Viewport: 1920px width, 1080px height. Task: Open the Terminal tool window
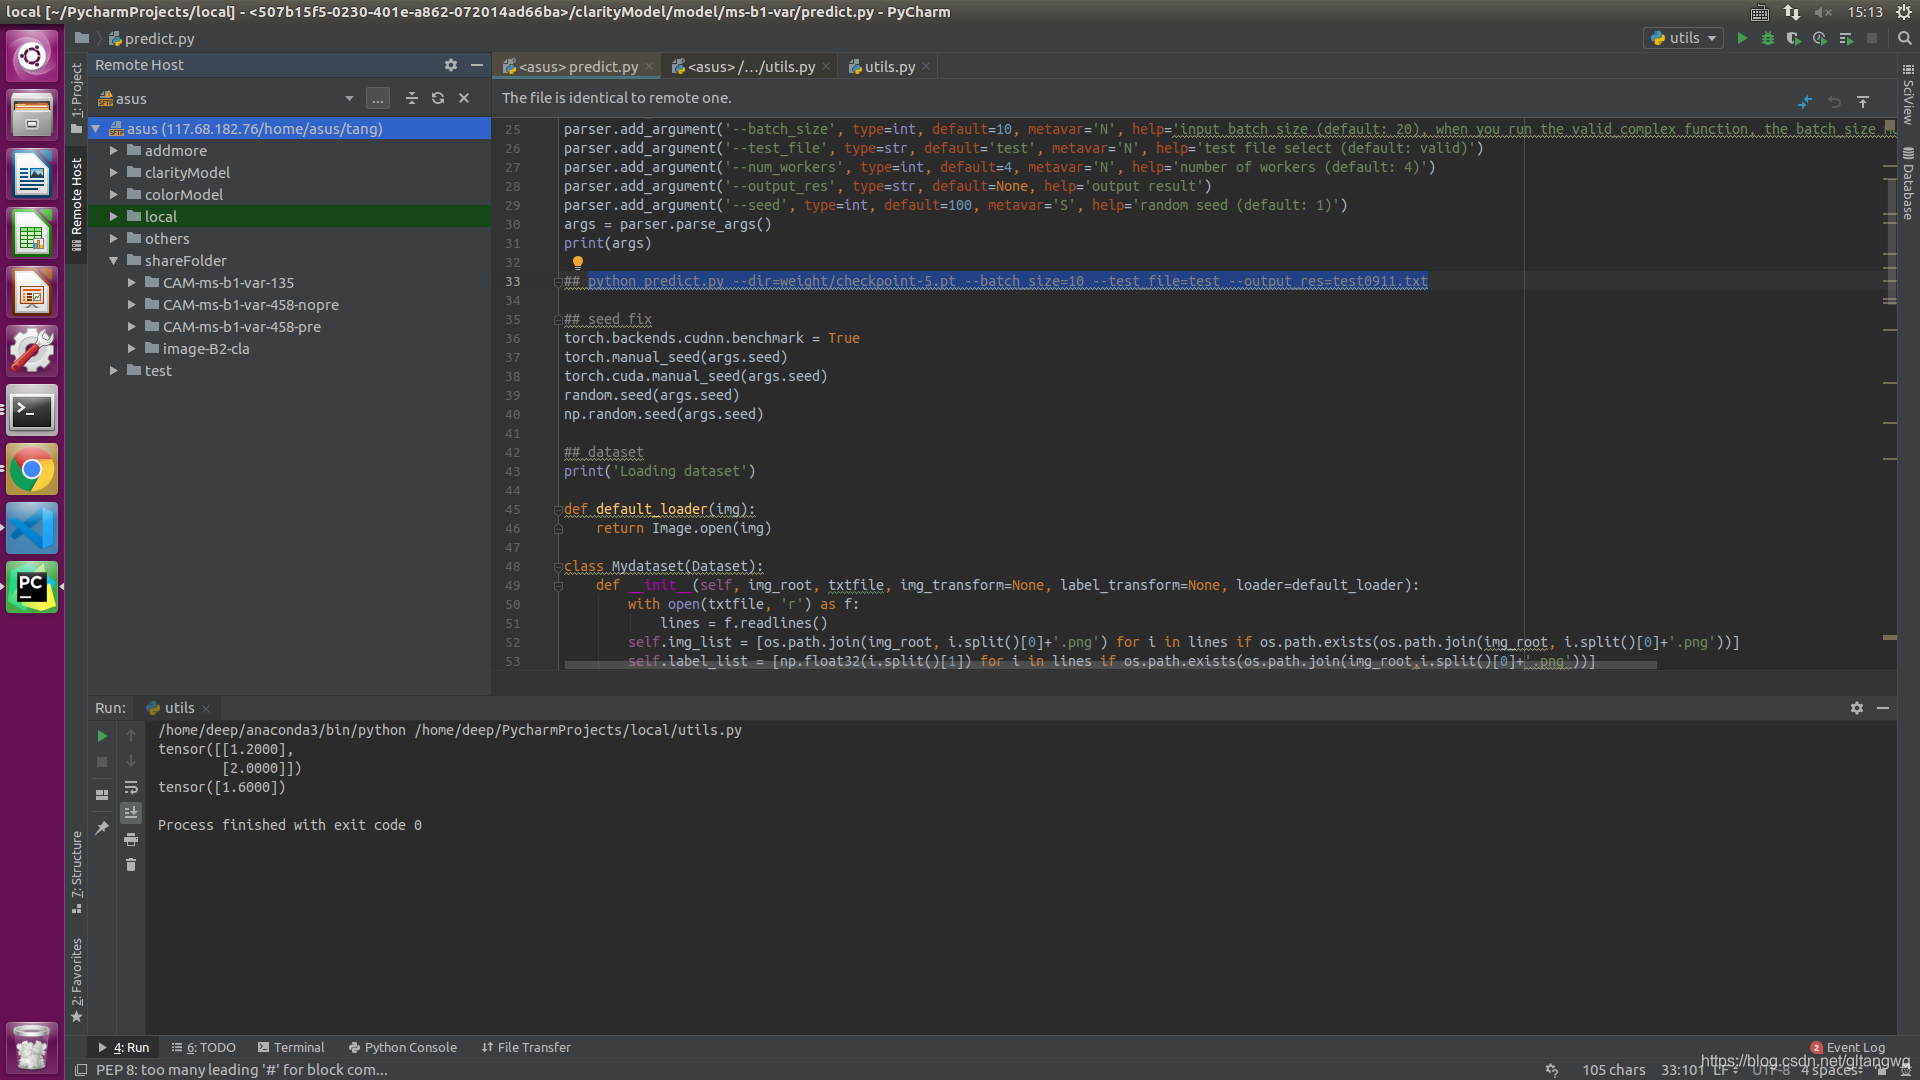coord(291,1048)
